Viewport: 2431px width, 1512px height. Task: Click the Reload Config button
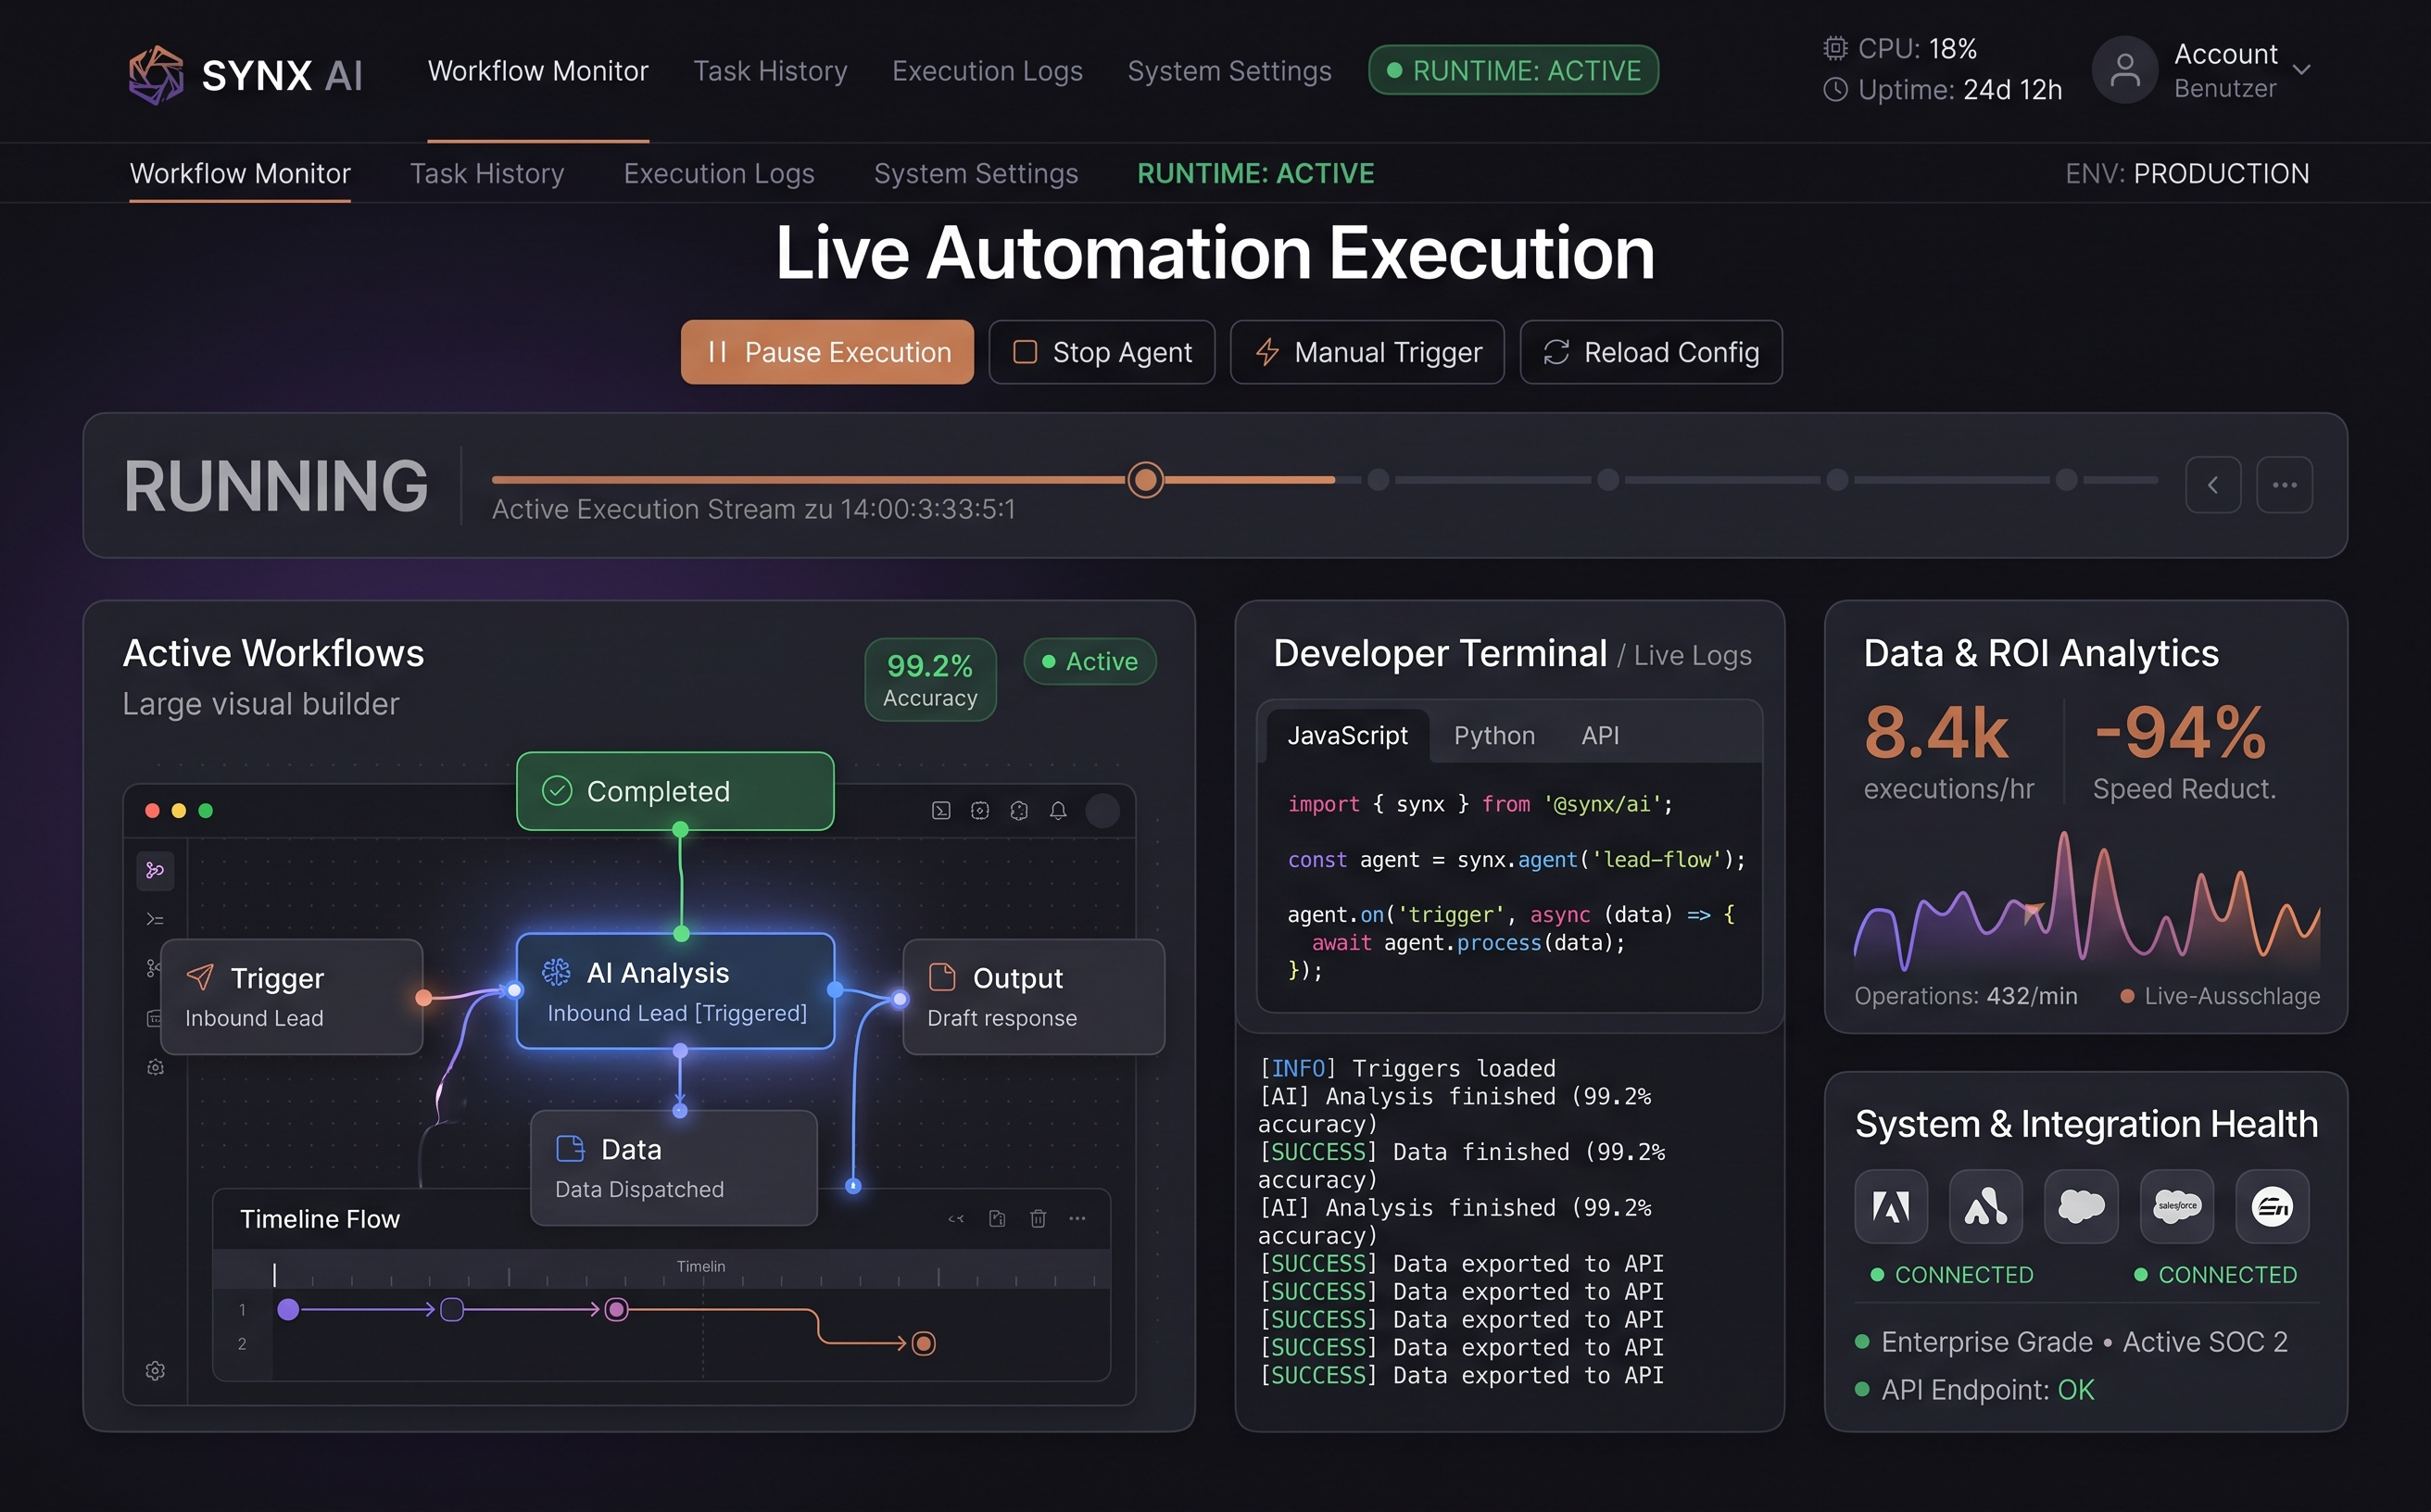pos(1651,352)
